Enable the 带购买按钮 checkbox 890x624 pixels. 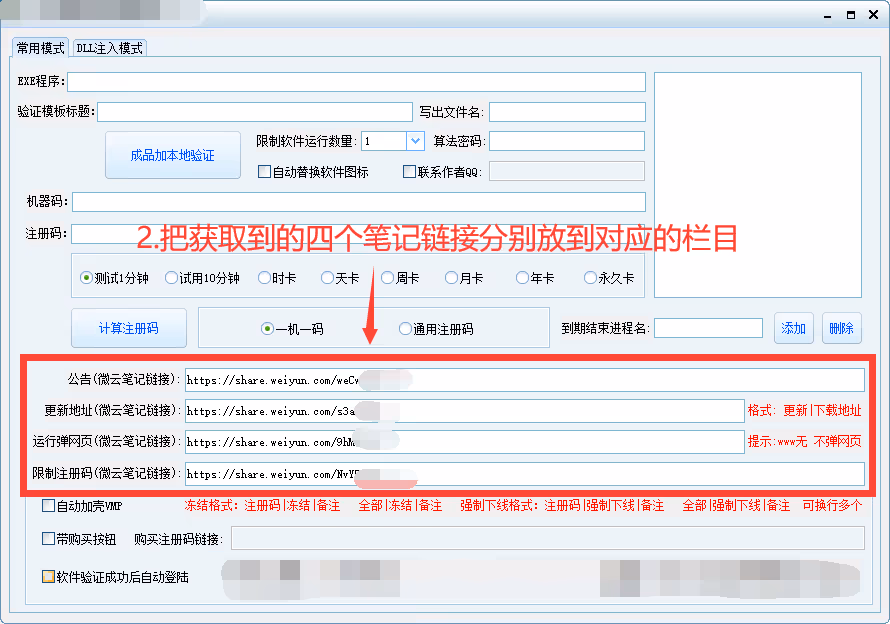coord(49,539)
